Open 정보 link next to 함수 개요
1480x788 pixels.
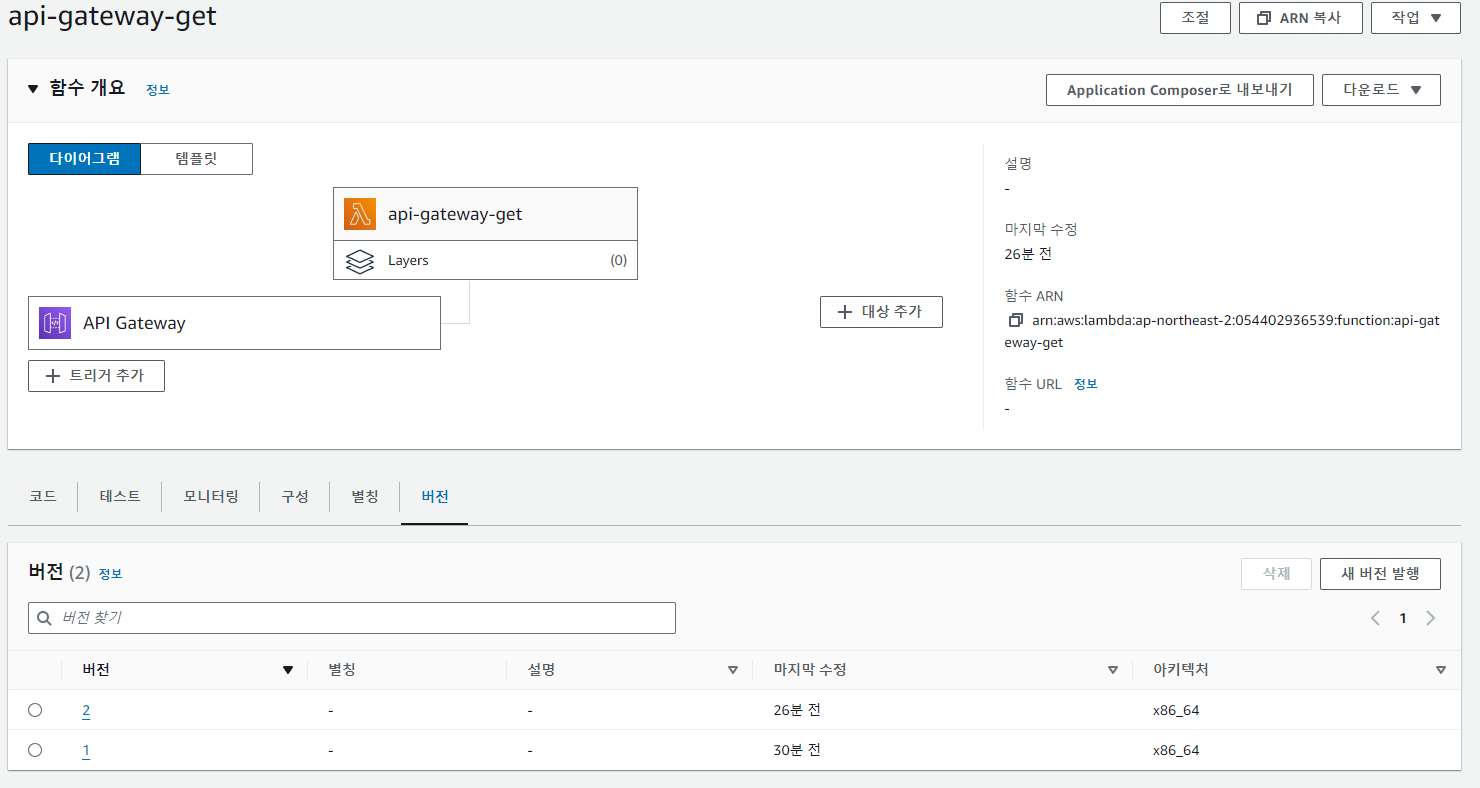coord(158,90)
